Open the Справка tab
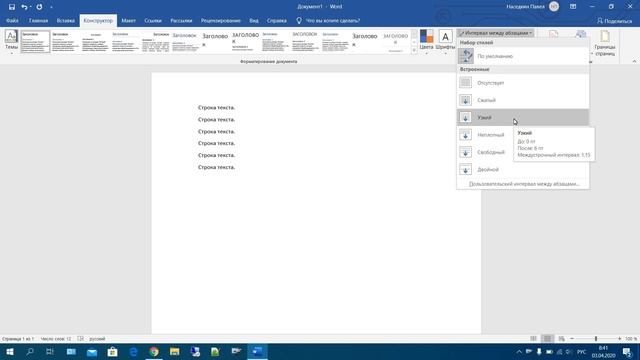The image size is (640, 360). point(276,20)
